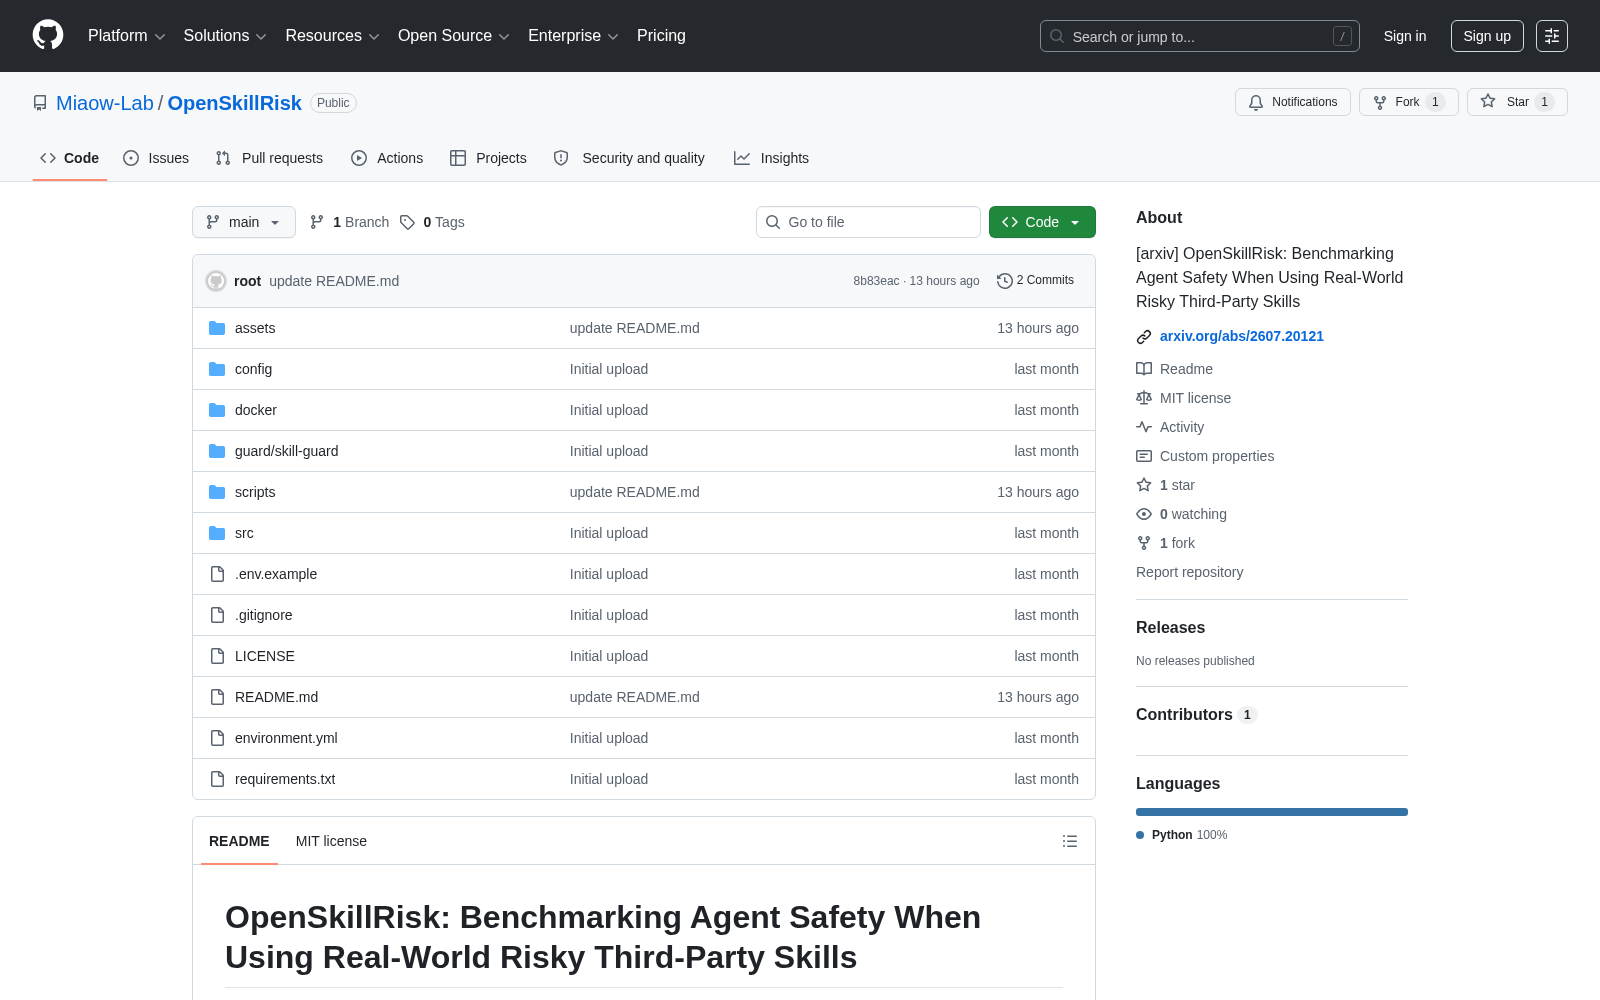Open the Open Source menu
Viewport: 1600px width, 1000px height.
tap(454, 36)
